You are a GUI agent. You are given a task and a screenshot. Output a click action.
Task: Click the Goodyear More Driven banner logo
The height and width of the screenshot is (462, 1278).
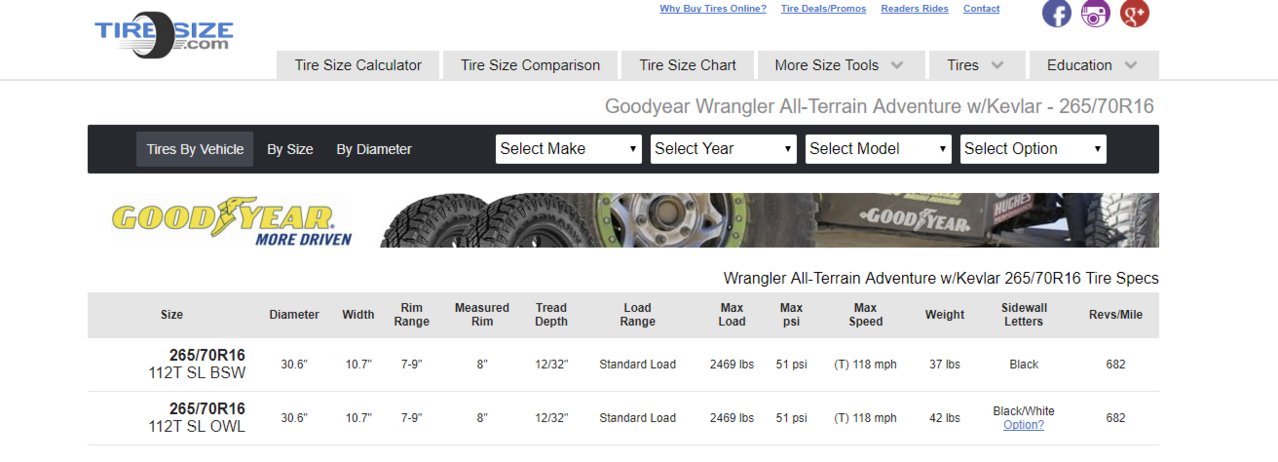point(232,220)
